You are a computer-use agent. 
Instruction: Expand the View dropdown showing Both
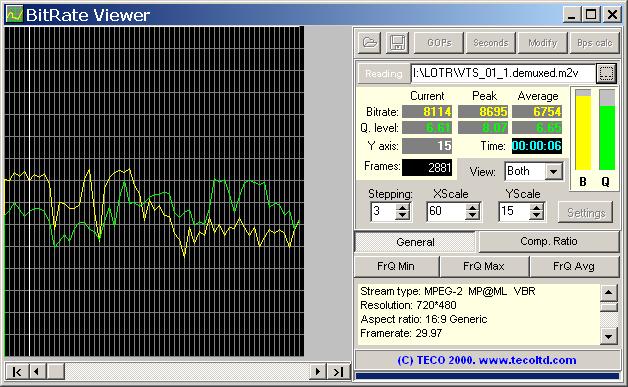(554, 172)
